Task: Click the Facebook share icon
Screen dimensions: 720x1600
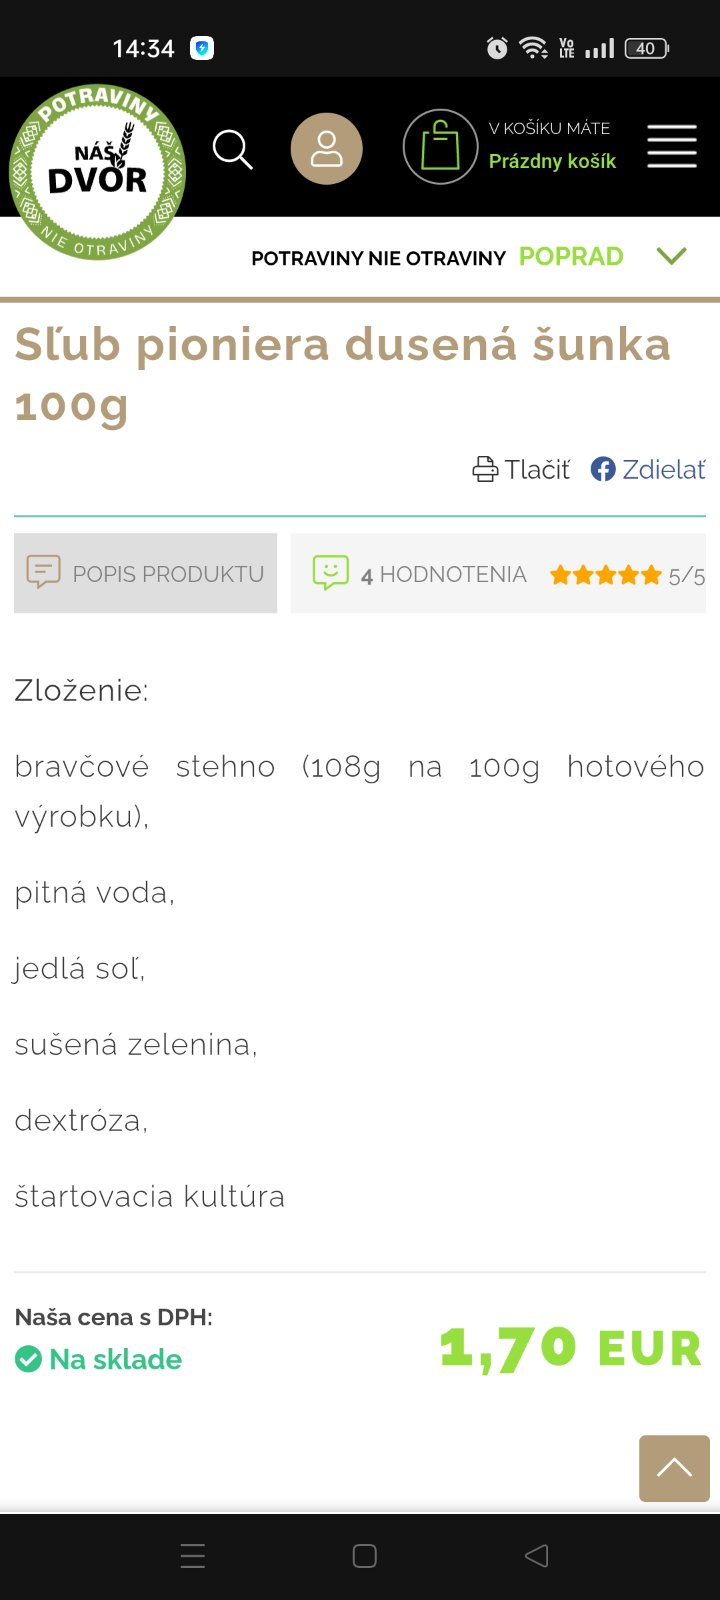Action: 603,469
